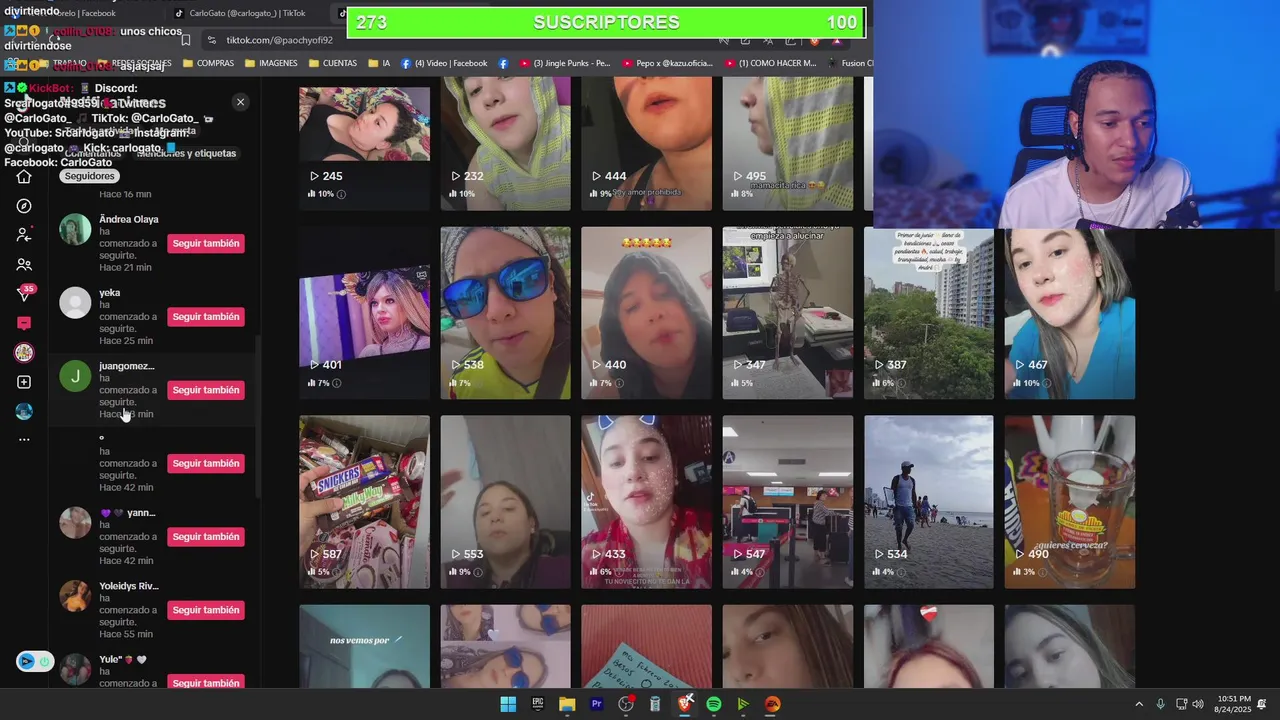This screenshot has height=720, width=1280.
Task: Follow back juangomez
Action: (206, 390)
